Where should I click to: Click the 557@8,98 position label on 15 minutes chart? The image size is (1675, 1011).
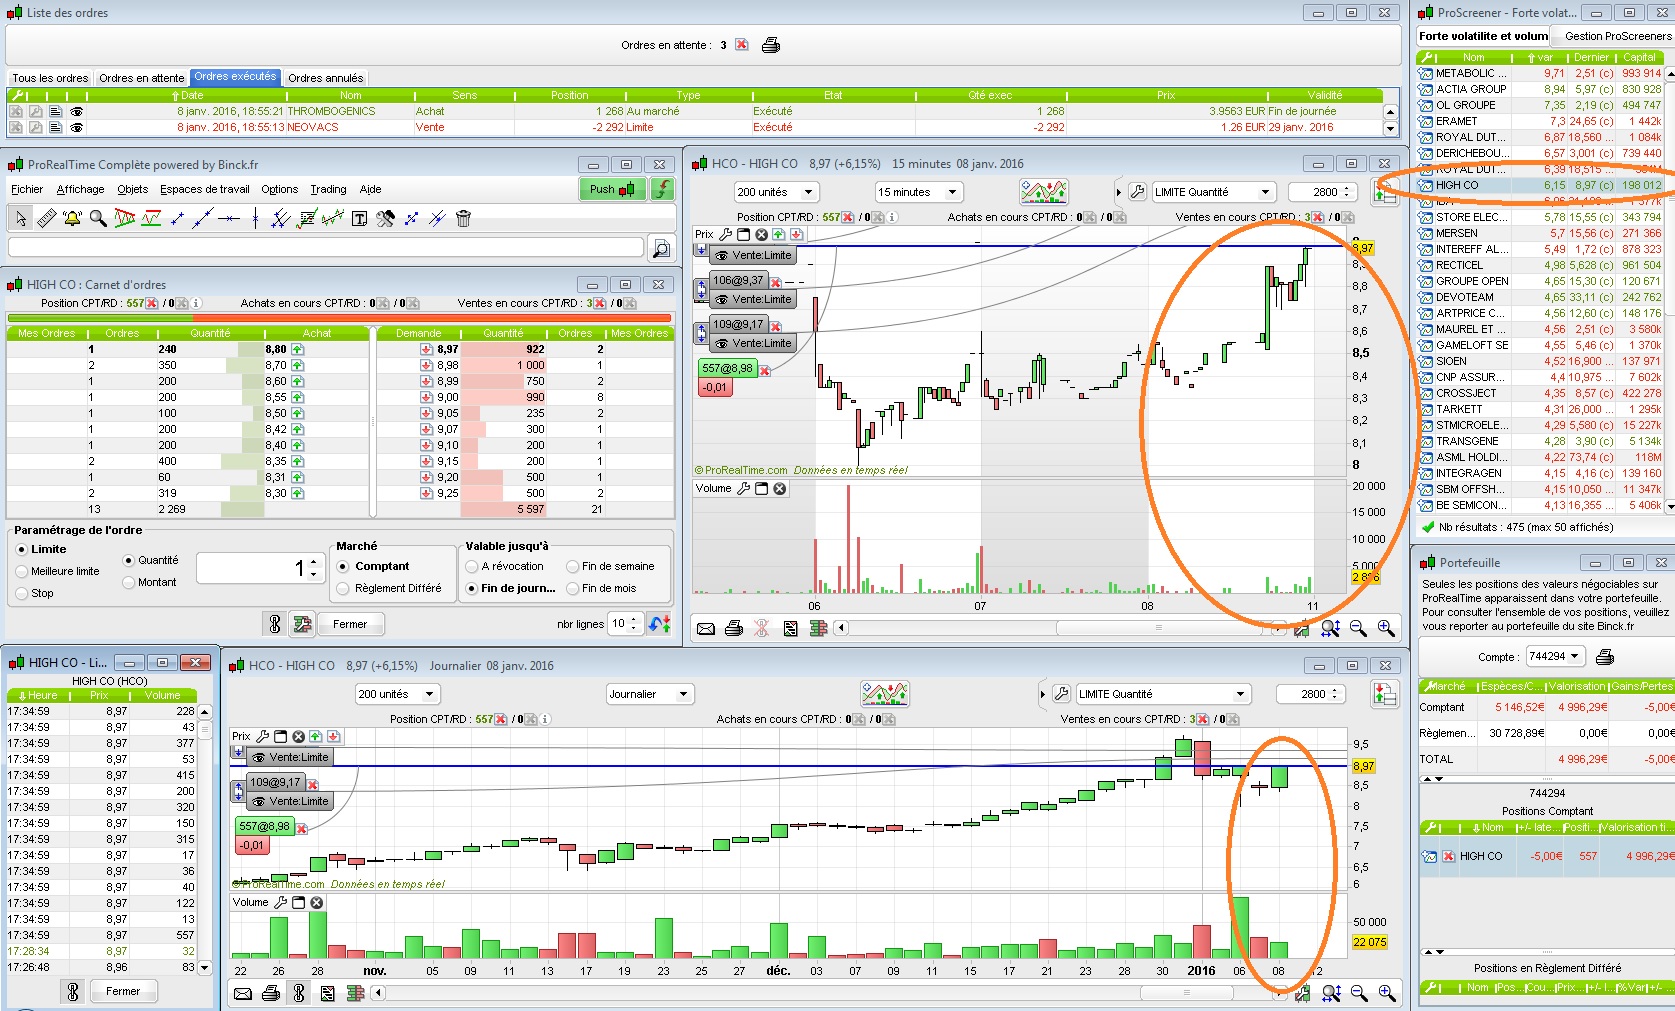[x=727, y=368]
